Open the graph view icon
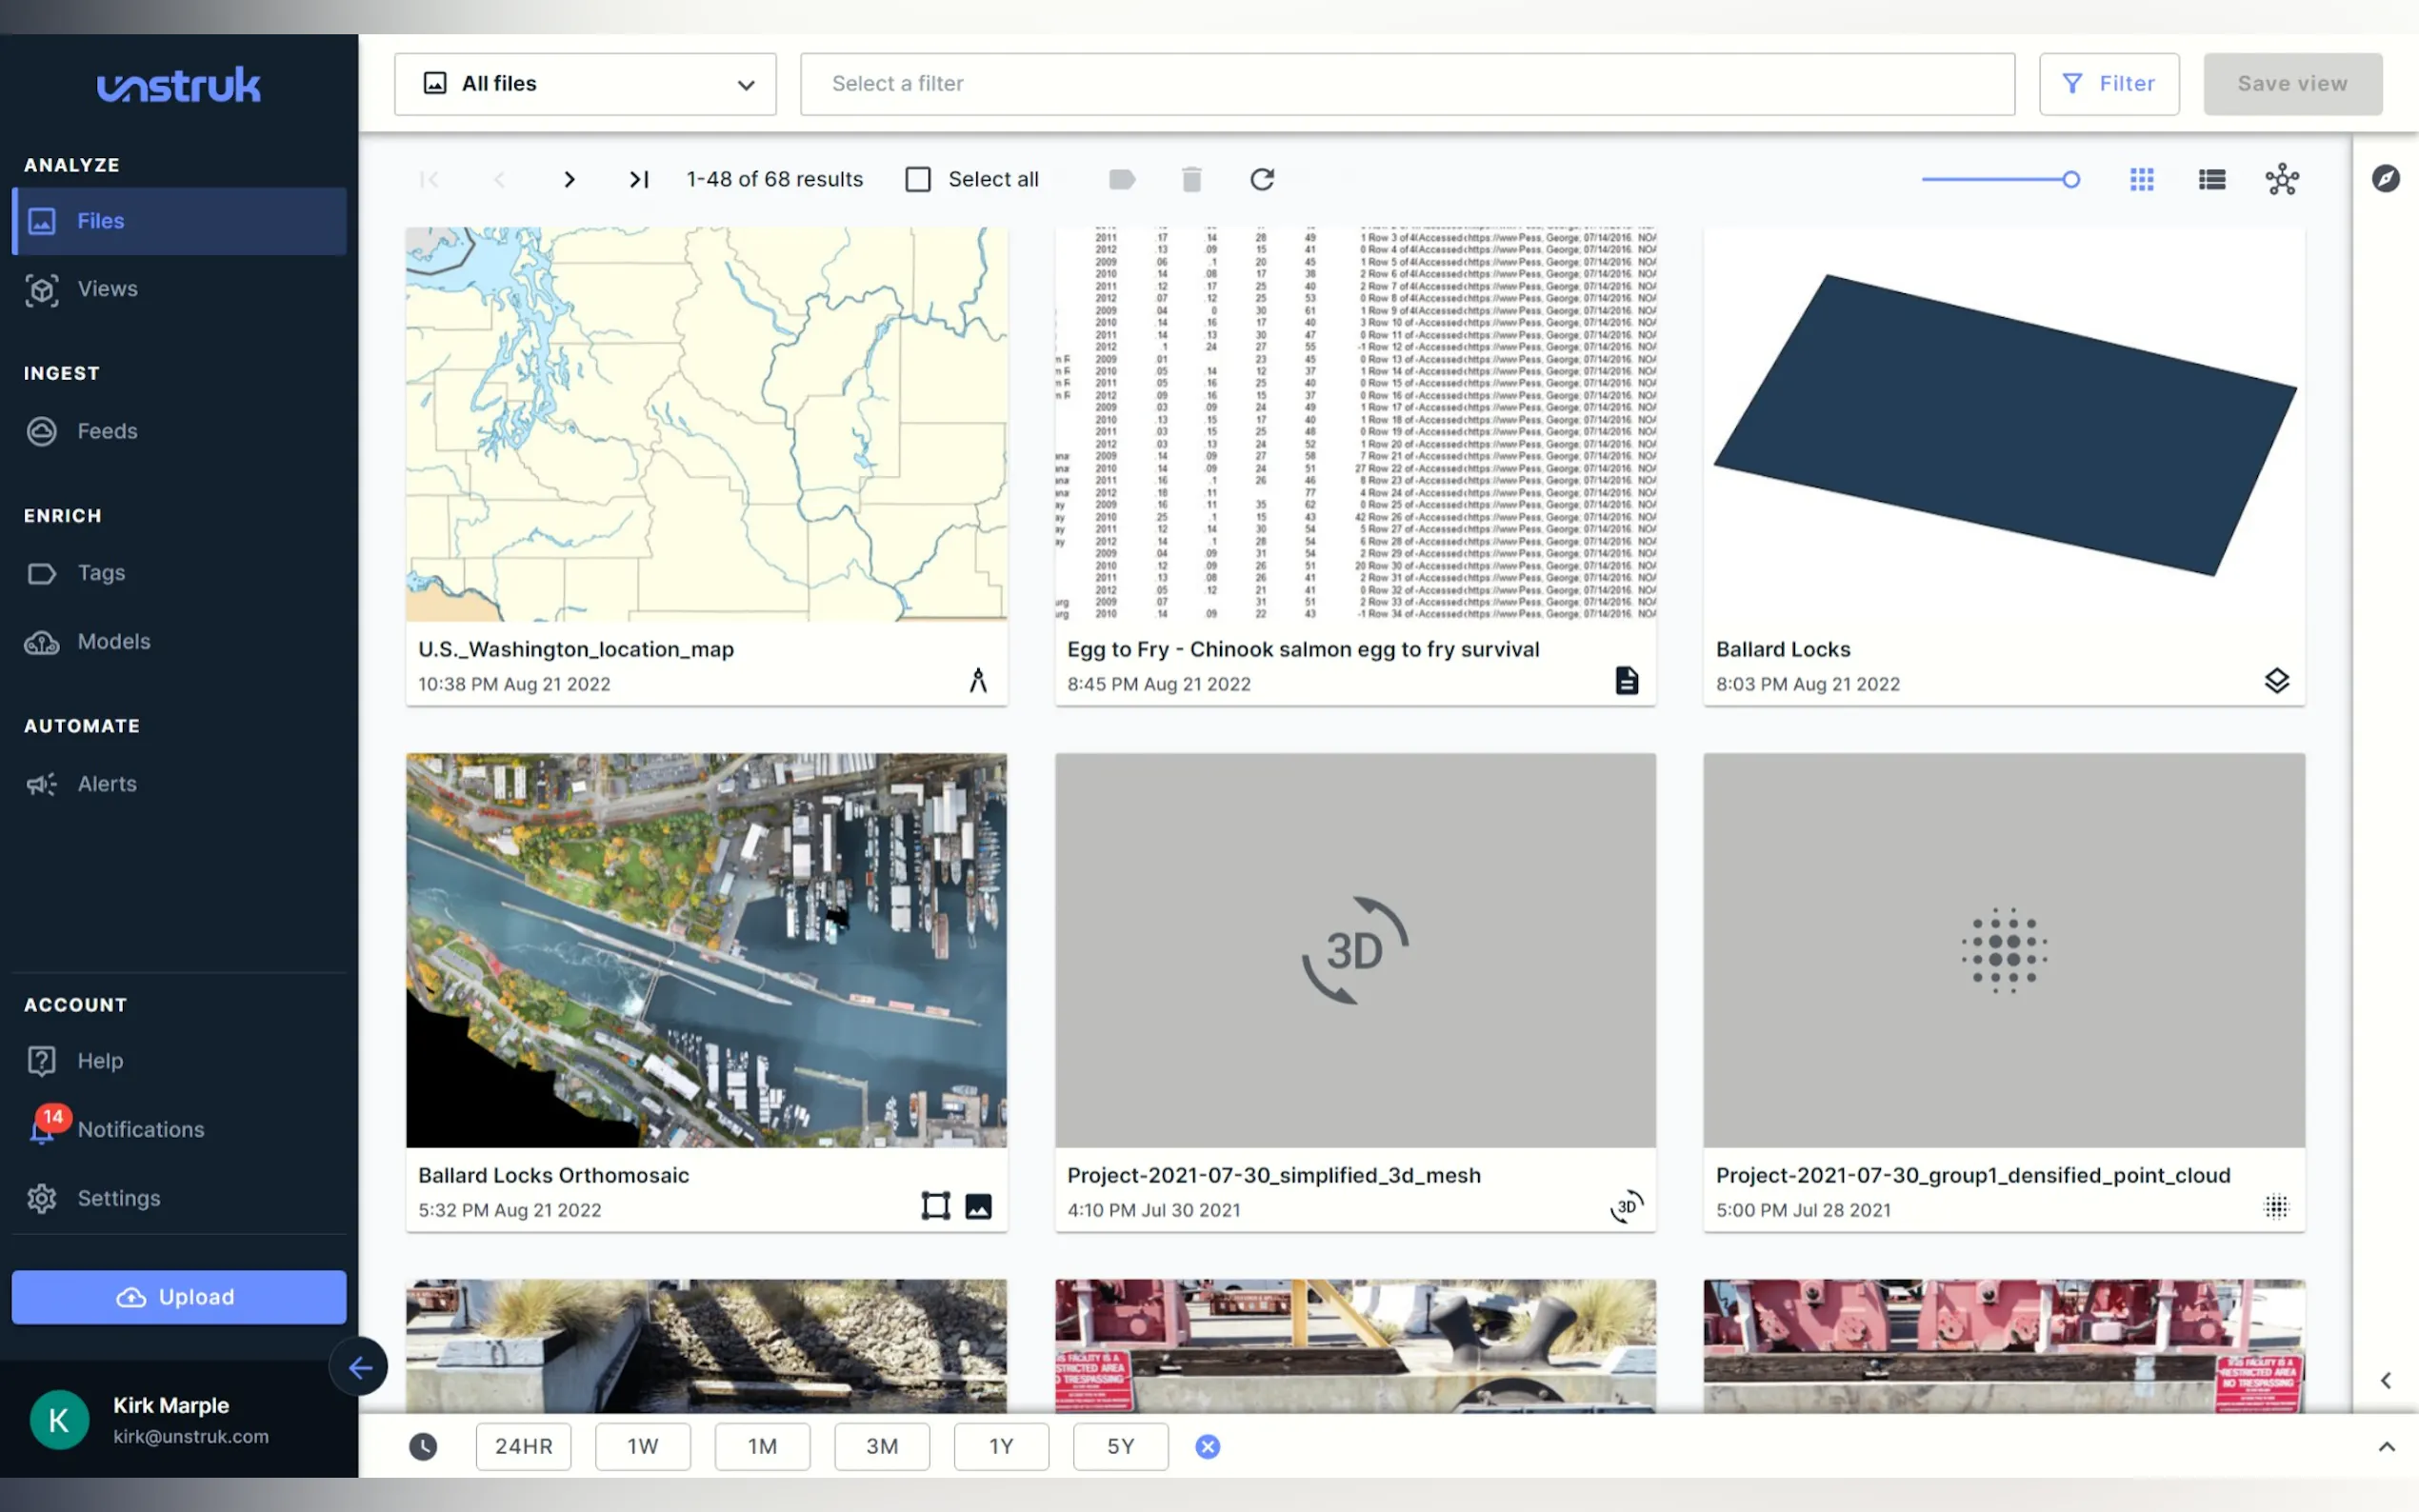Screen dimensions: 2419x1512 pyautogui.click(x=2281, y=179)
